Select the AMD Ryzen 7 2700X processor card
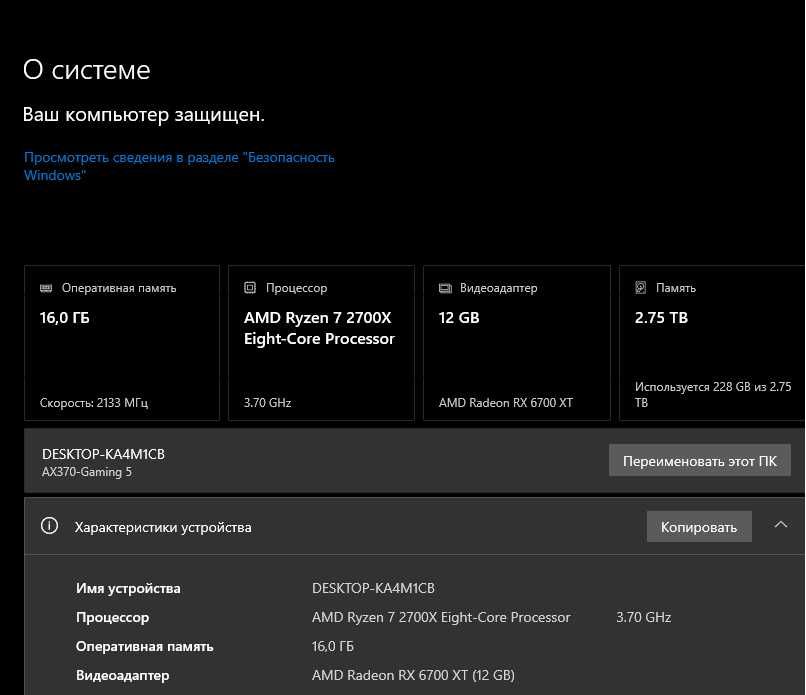The image size is (806, 695). [x=321, y=343]
